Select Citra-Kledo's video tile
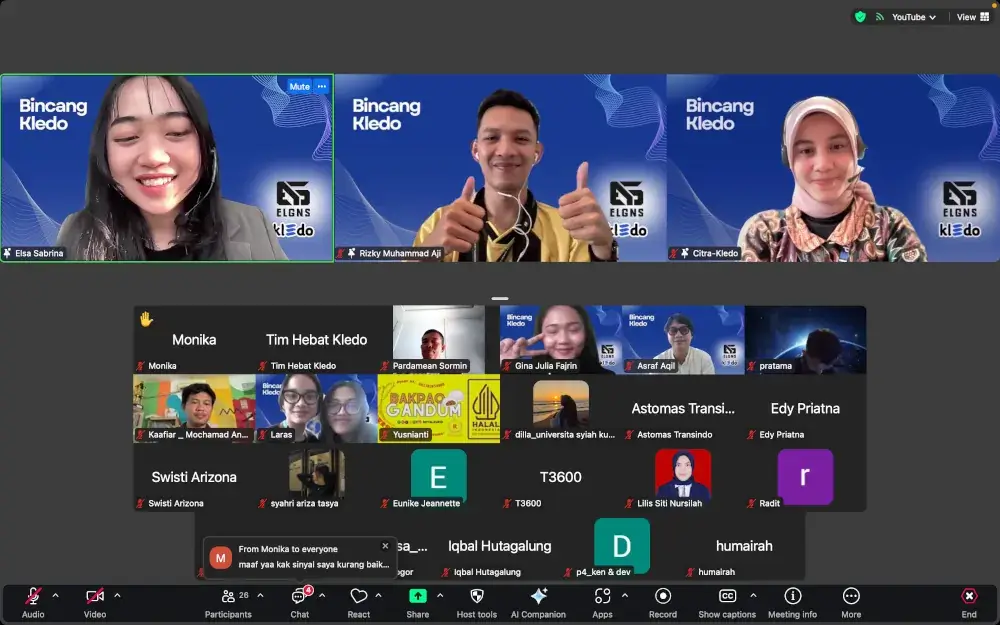This screenshot has width=1000, height=625. coord(833,168)
